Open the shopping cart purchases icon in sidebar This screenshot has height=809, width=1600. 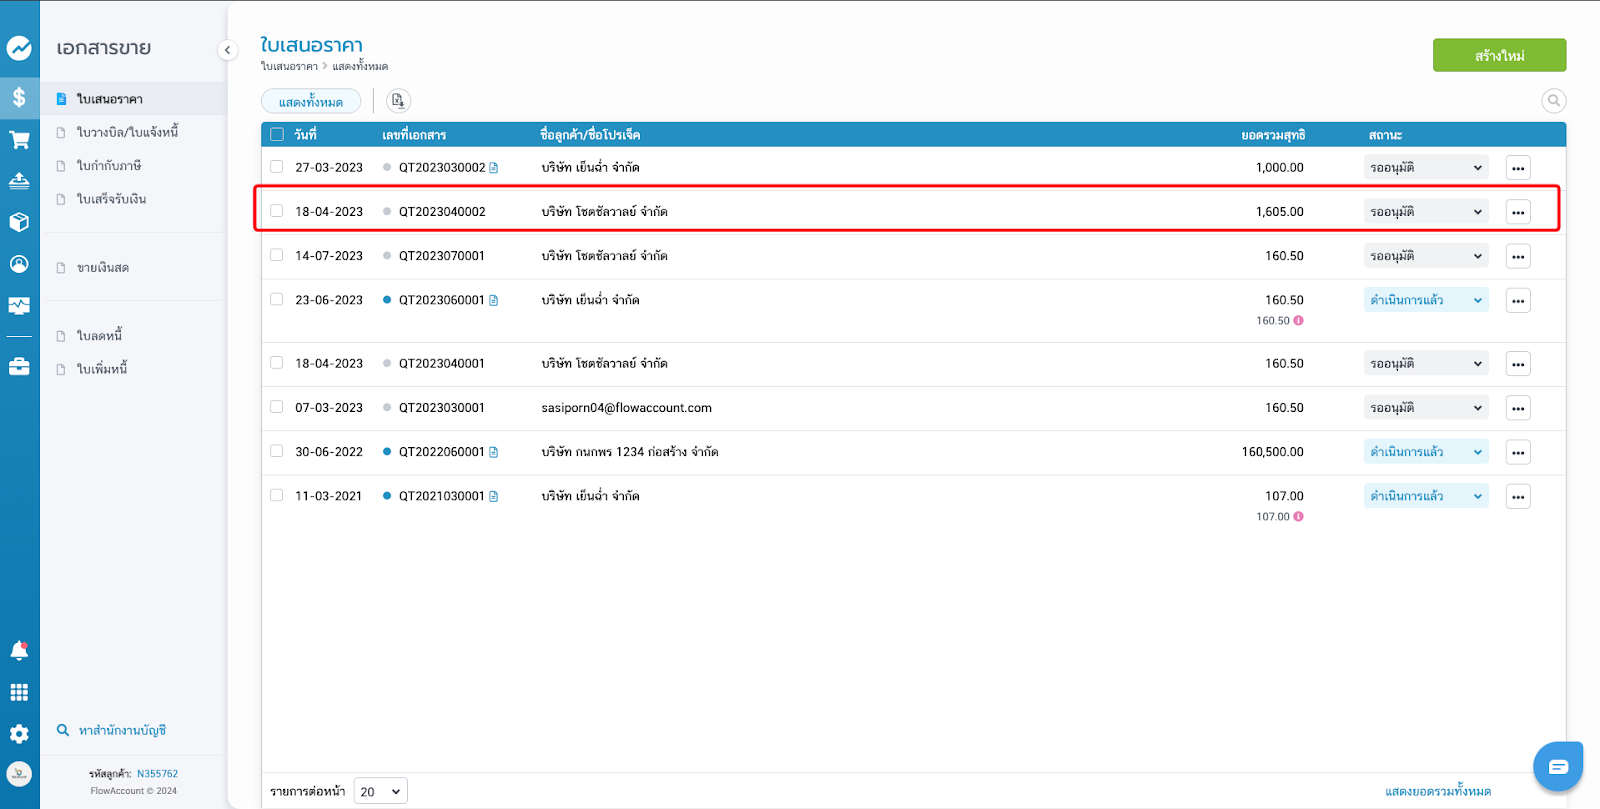[x=19, y=140]
